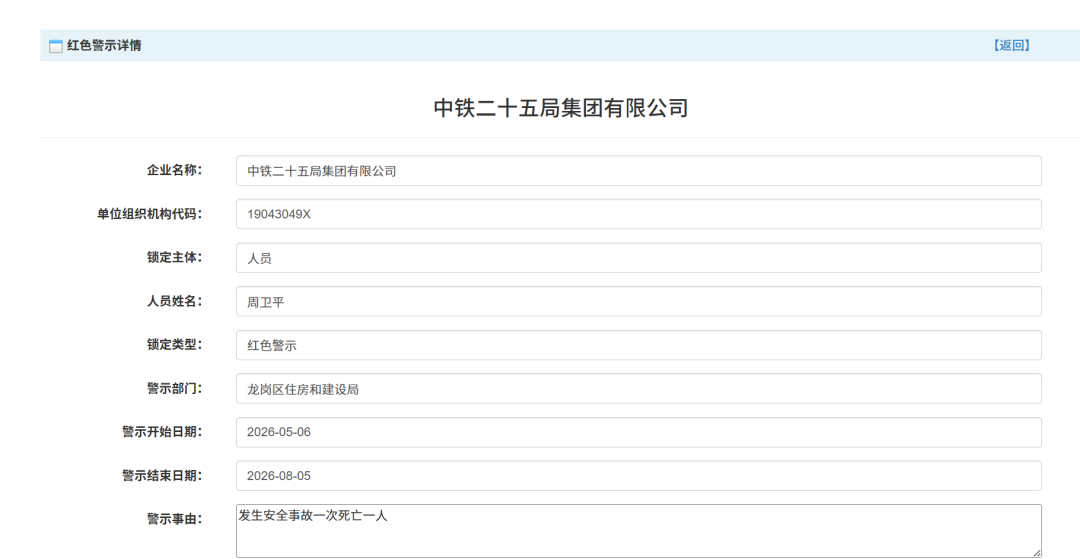Image resolution: width=1080 pixels, height=559 pixels.
Task: Click the 人员姓名 label
Action: (175, 302)
